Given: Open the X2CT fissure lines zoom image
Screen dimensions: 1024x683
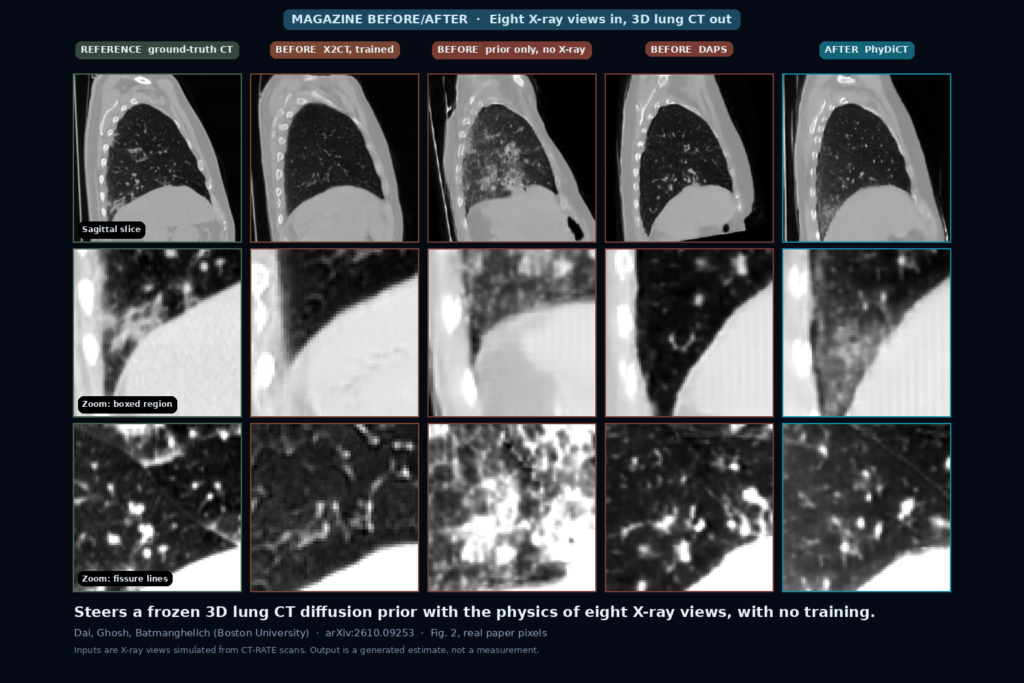Looking at the screenshot, I should [x=334, y=507].
